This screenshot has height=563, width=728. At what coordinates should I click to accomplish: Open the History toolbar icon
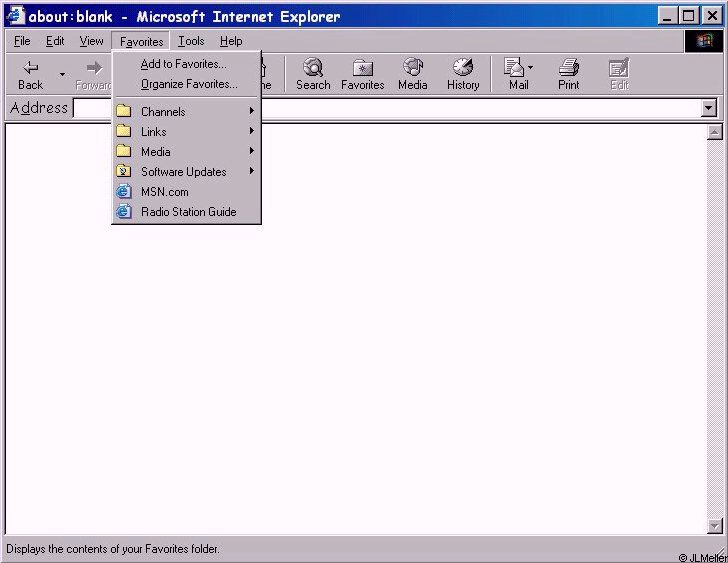click(x=463, y=67)
